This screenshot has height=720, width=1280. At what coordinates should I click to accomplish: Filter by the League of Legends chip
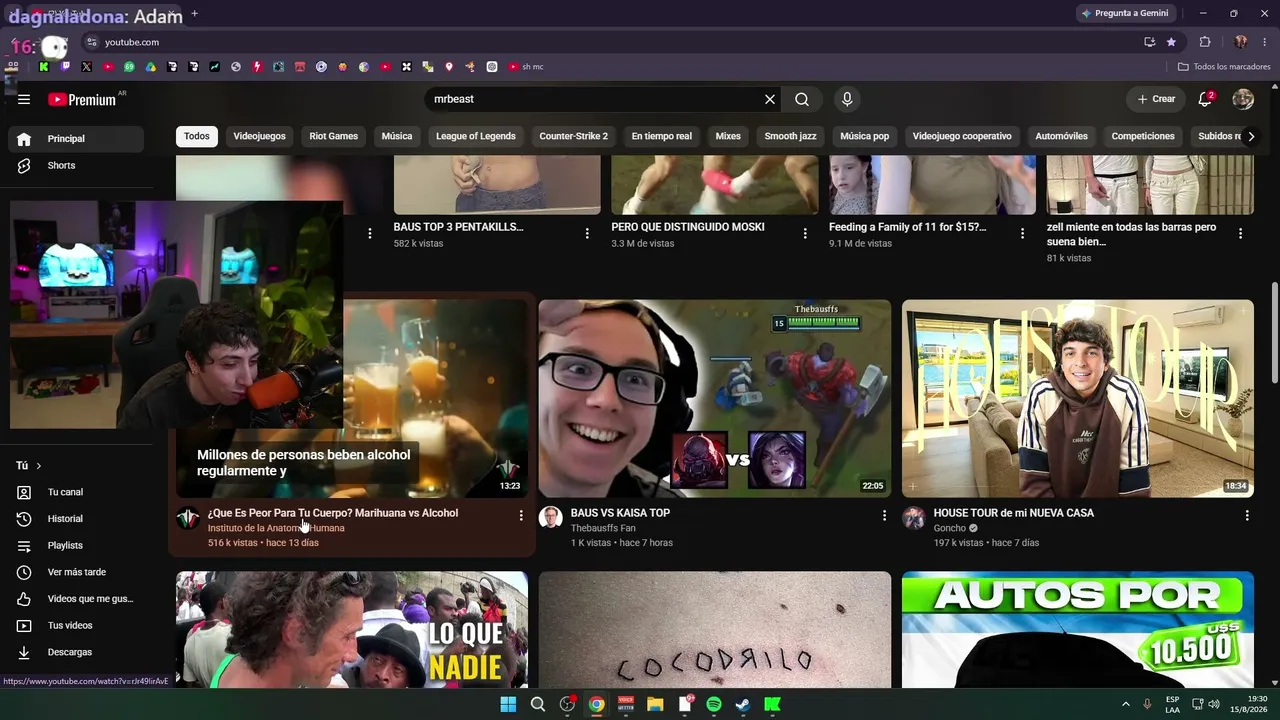pyautogui.click(x=476, y=136)
